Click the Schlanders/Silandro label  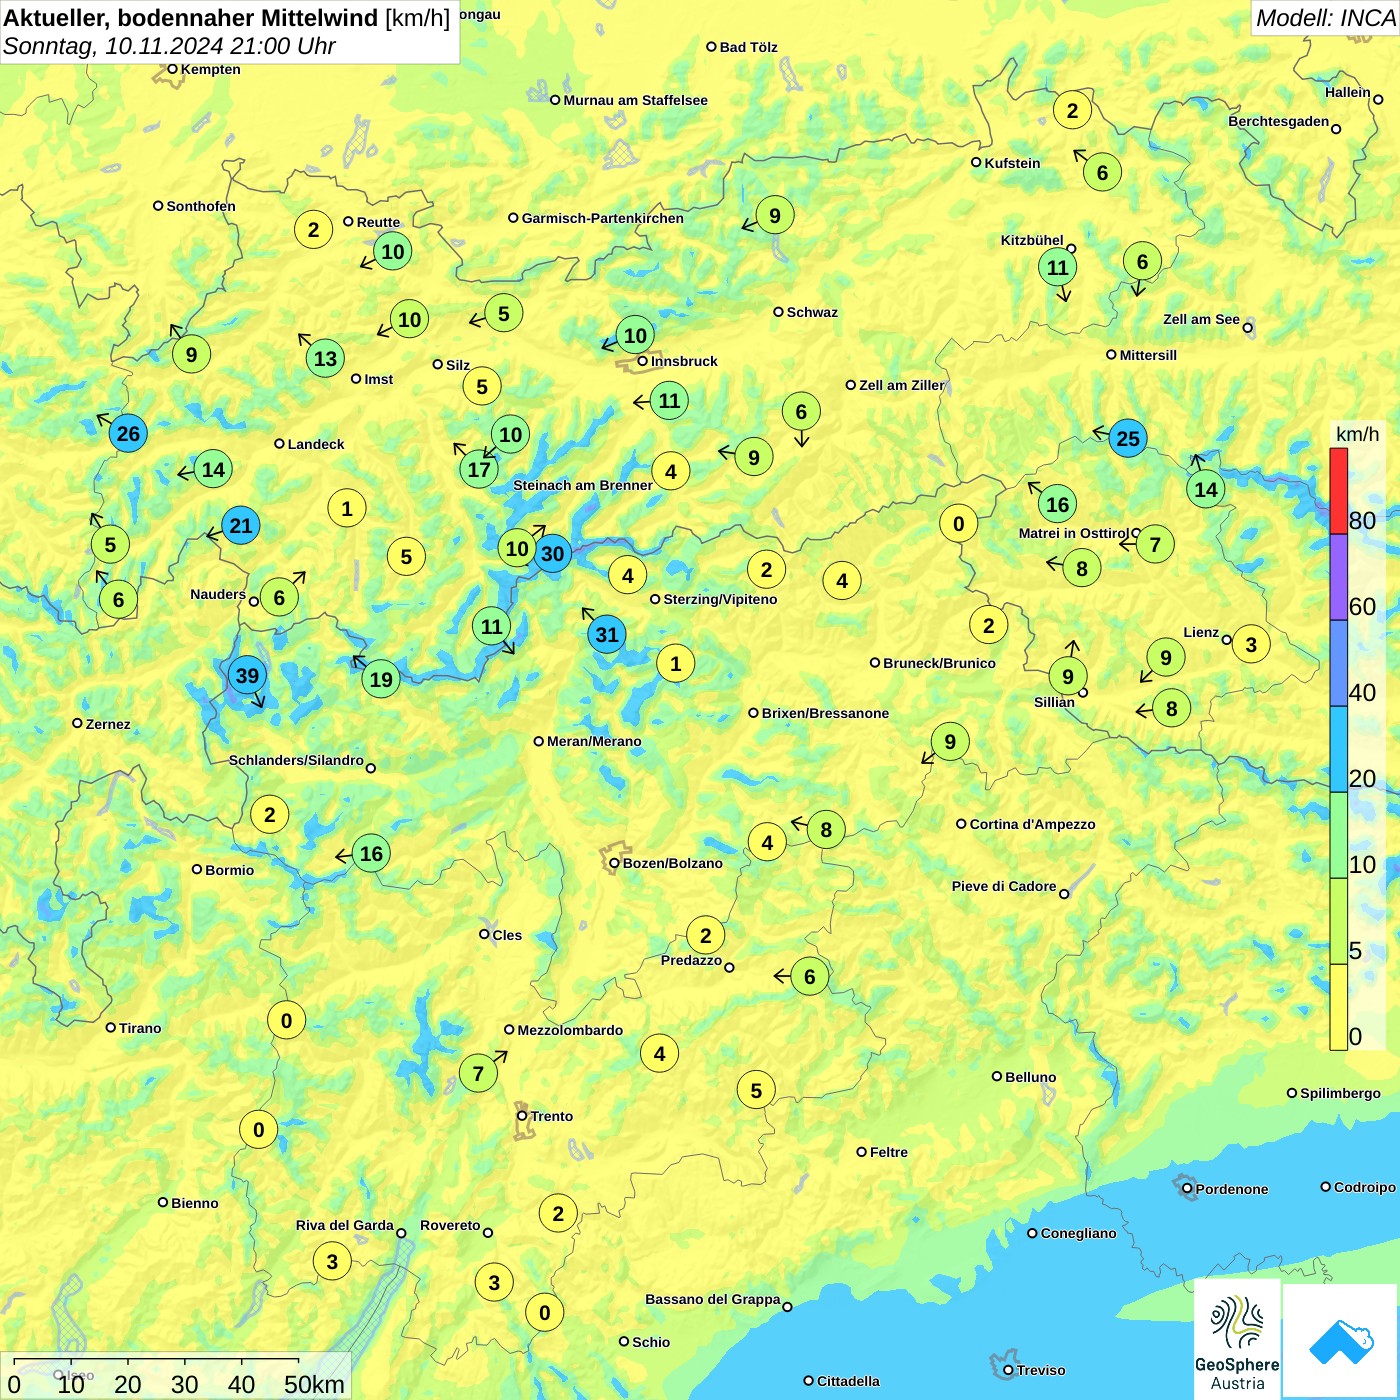(296, 760)
